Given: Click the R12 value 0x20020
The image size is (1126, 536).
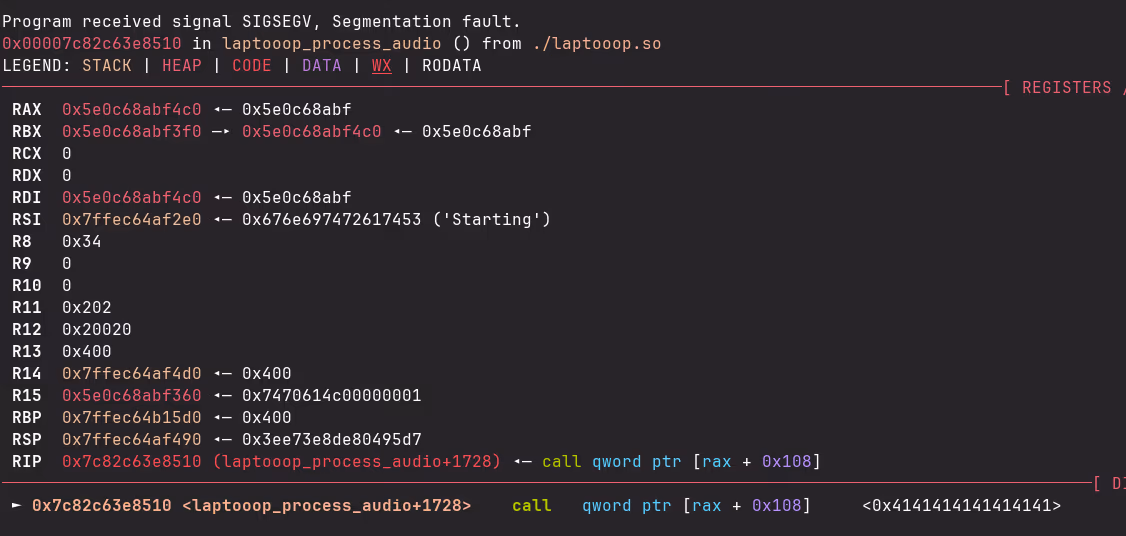Looking at the screenshot, I should point(96,330).
